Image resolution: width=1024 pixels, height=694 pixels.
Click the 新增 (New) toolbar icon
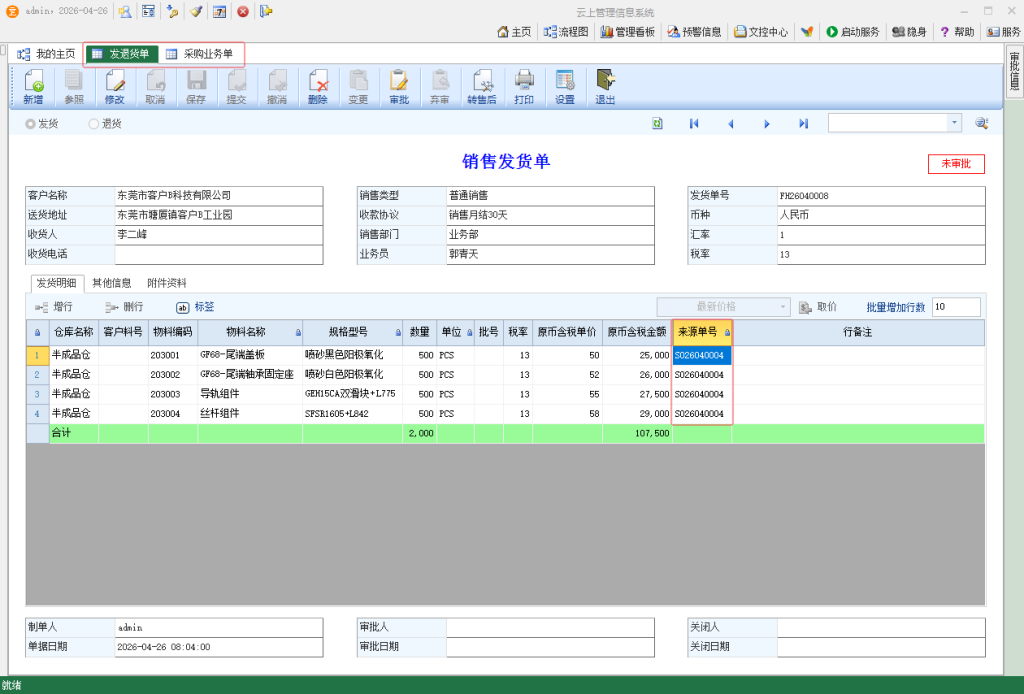pyautogui.click(x=33, y=87)
